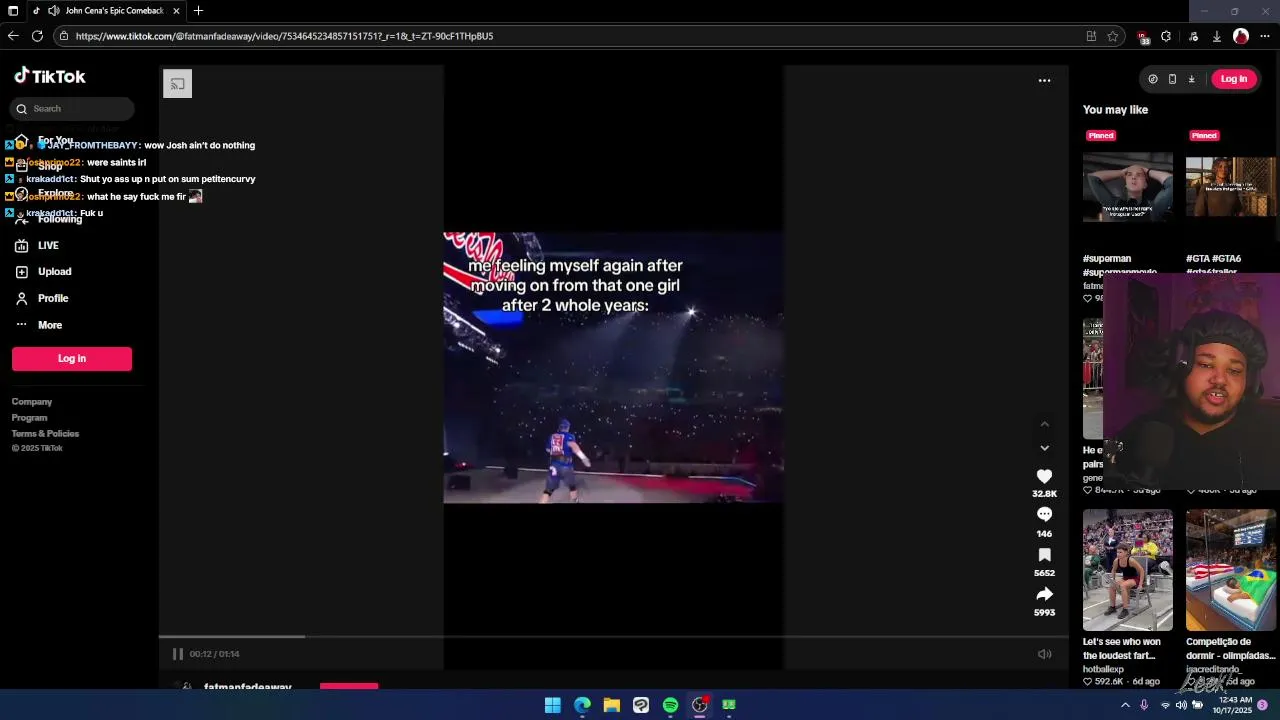
Task: Go to previous video with up chevron
Action: click(x=1044, y=424)
